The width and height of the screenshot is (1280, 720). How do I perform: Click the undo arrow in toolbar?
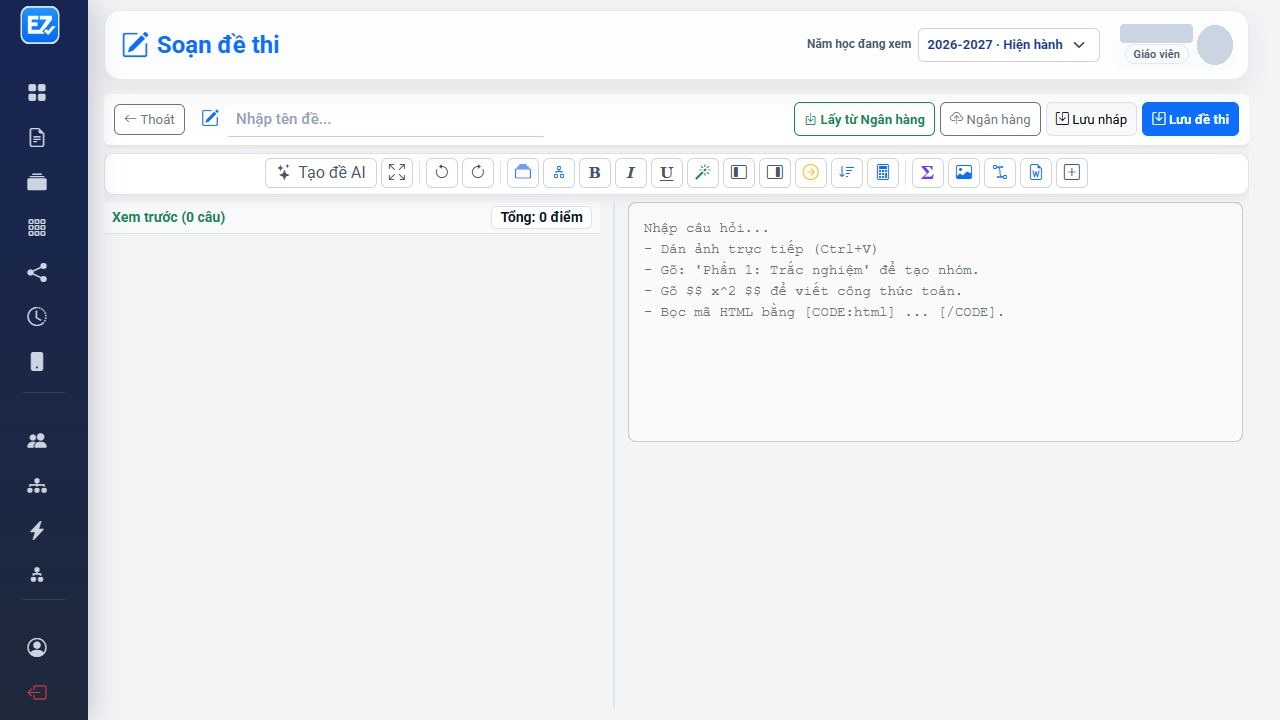pyautogui.click(x=442, y=172)
